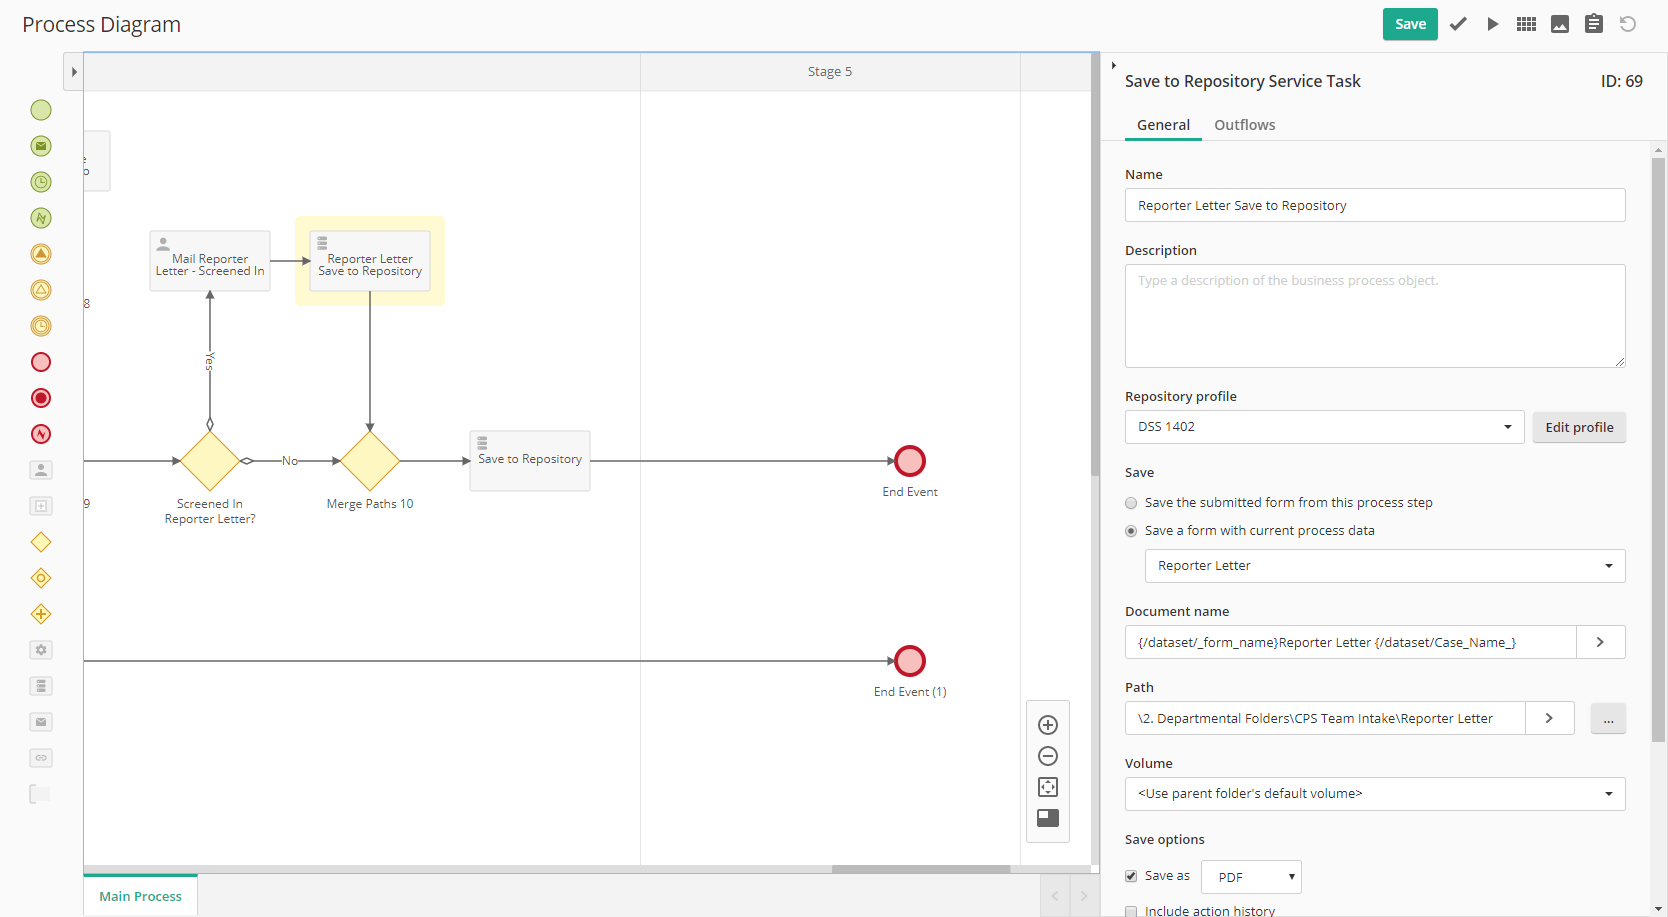Screen dimensions: 1668x917
Task: Click the Edit profile button
Action: (x=1579, y=427)
